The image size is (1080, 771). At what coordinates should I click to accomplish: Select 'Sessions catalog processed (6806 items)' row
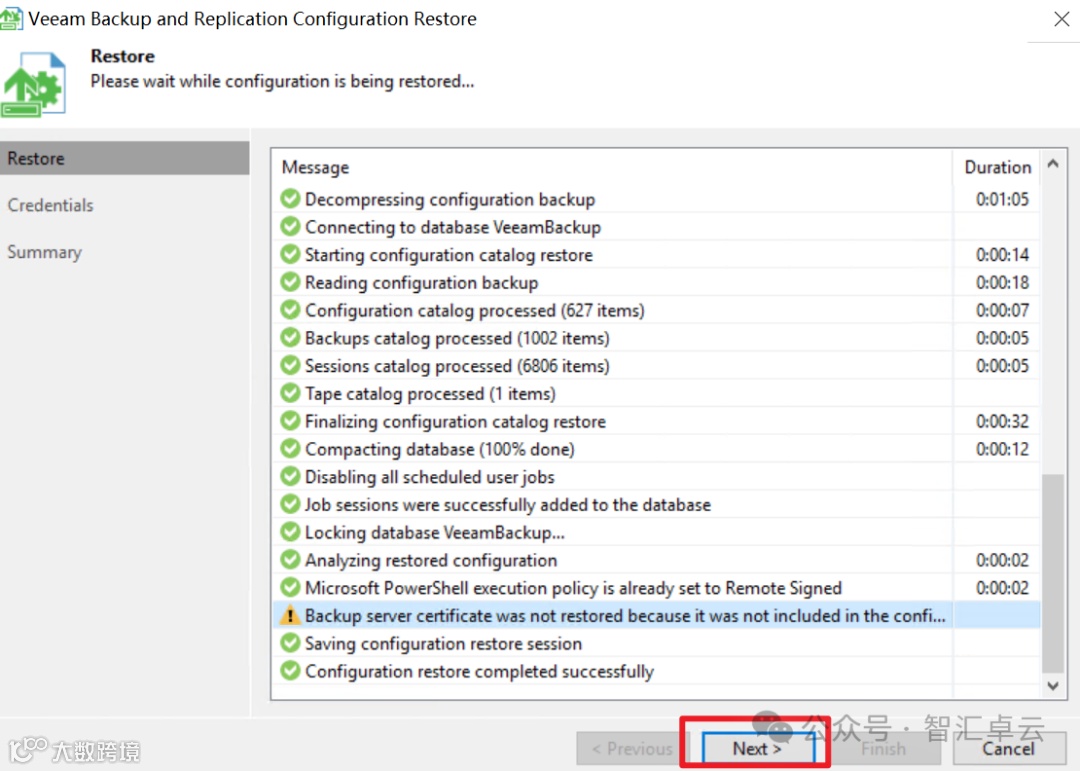(x=656, y=365)
